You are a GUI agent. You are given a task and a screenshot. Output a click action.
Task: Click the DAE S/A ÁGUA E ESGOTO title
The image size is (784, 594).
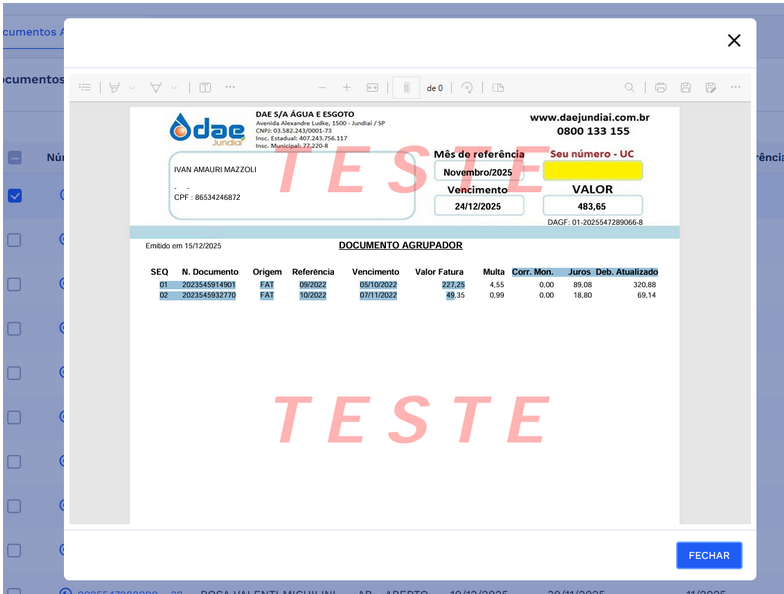click(305, 114)
